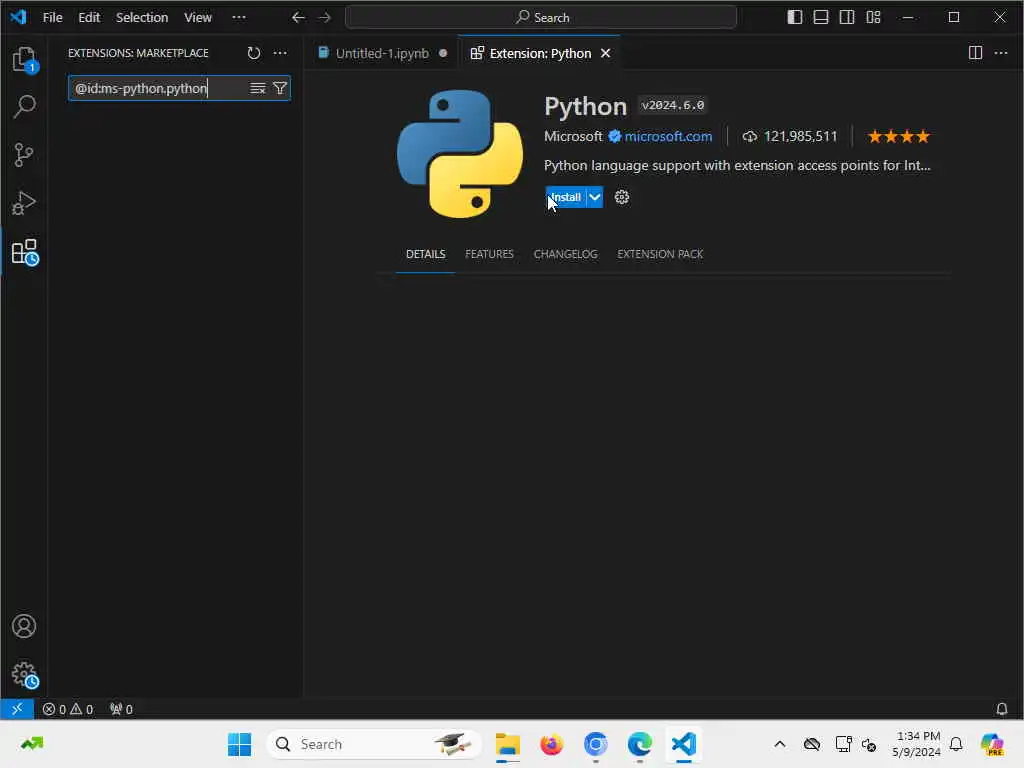1024x768 pixels.
Task: Open the File menu
Action: click(x=52, y=18)
